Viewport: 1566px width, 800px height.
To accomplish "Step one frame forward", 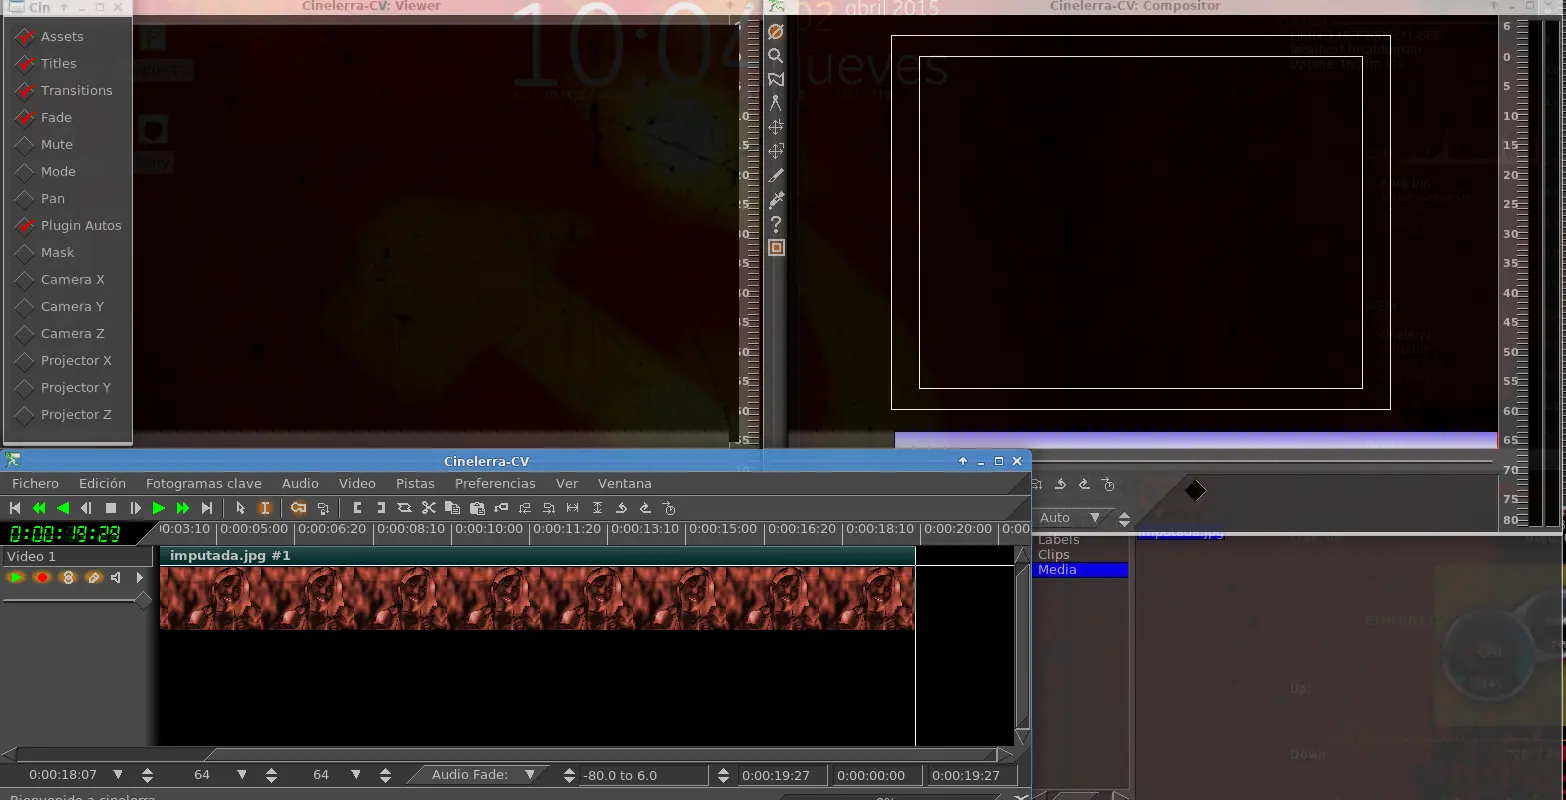I will click(x=135, y=508).
